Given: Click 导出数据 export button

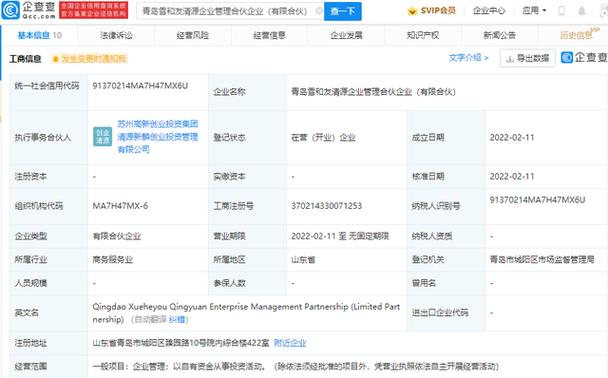Looking at the screenshot, I should (x=528, y=58).
